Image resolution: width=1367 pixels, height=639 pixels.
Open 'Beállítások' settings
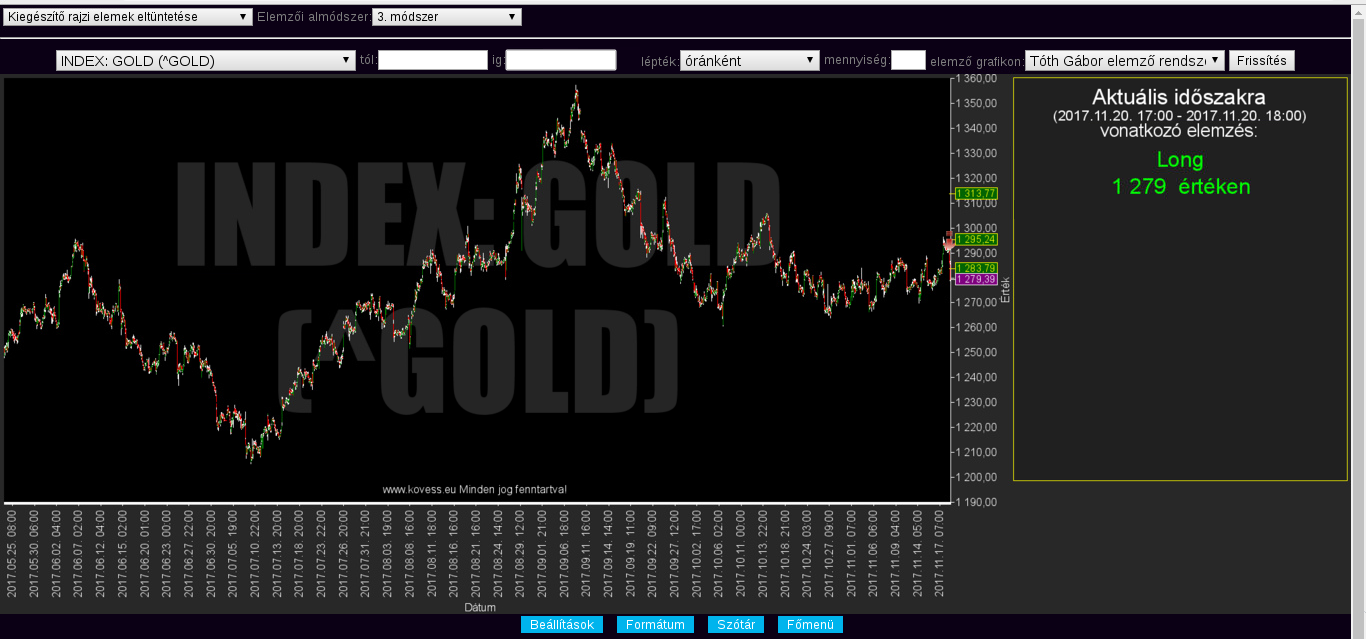click(561, 625)
